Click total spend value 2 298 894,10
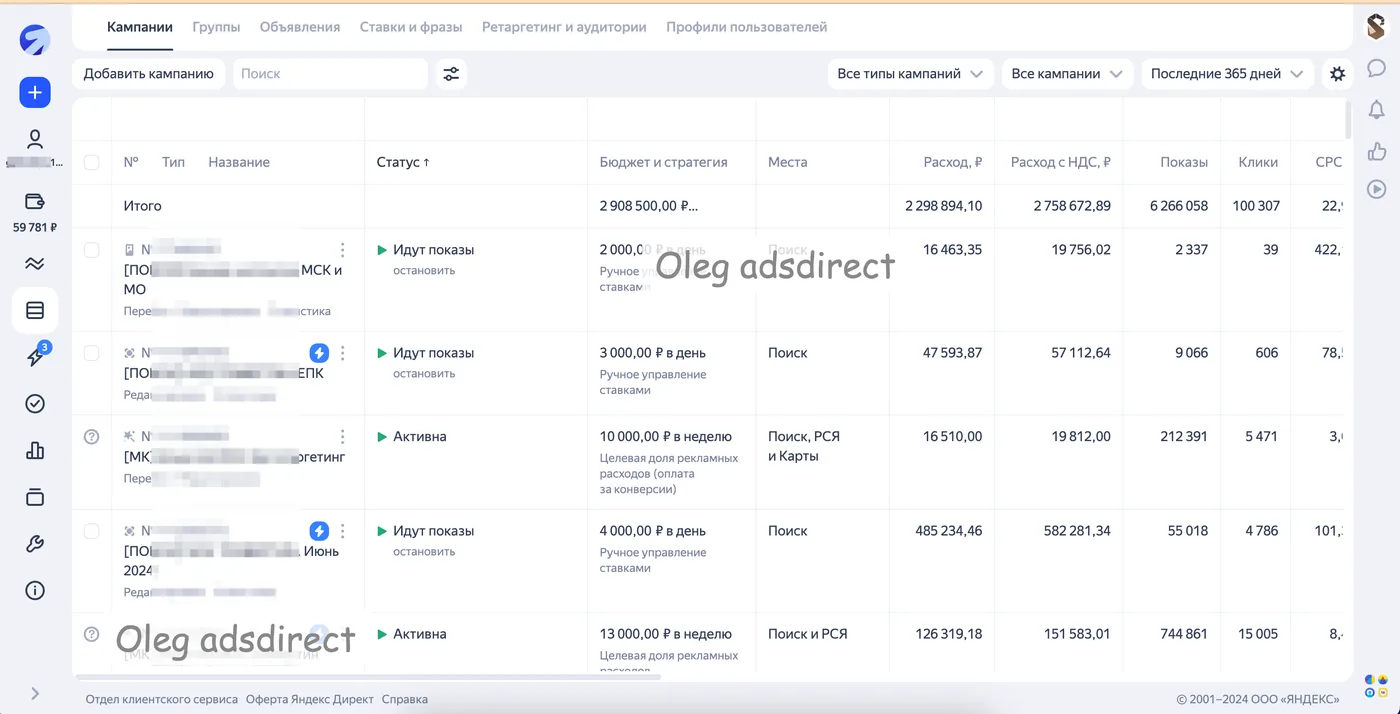 [x=944, y=206]
